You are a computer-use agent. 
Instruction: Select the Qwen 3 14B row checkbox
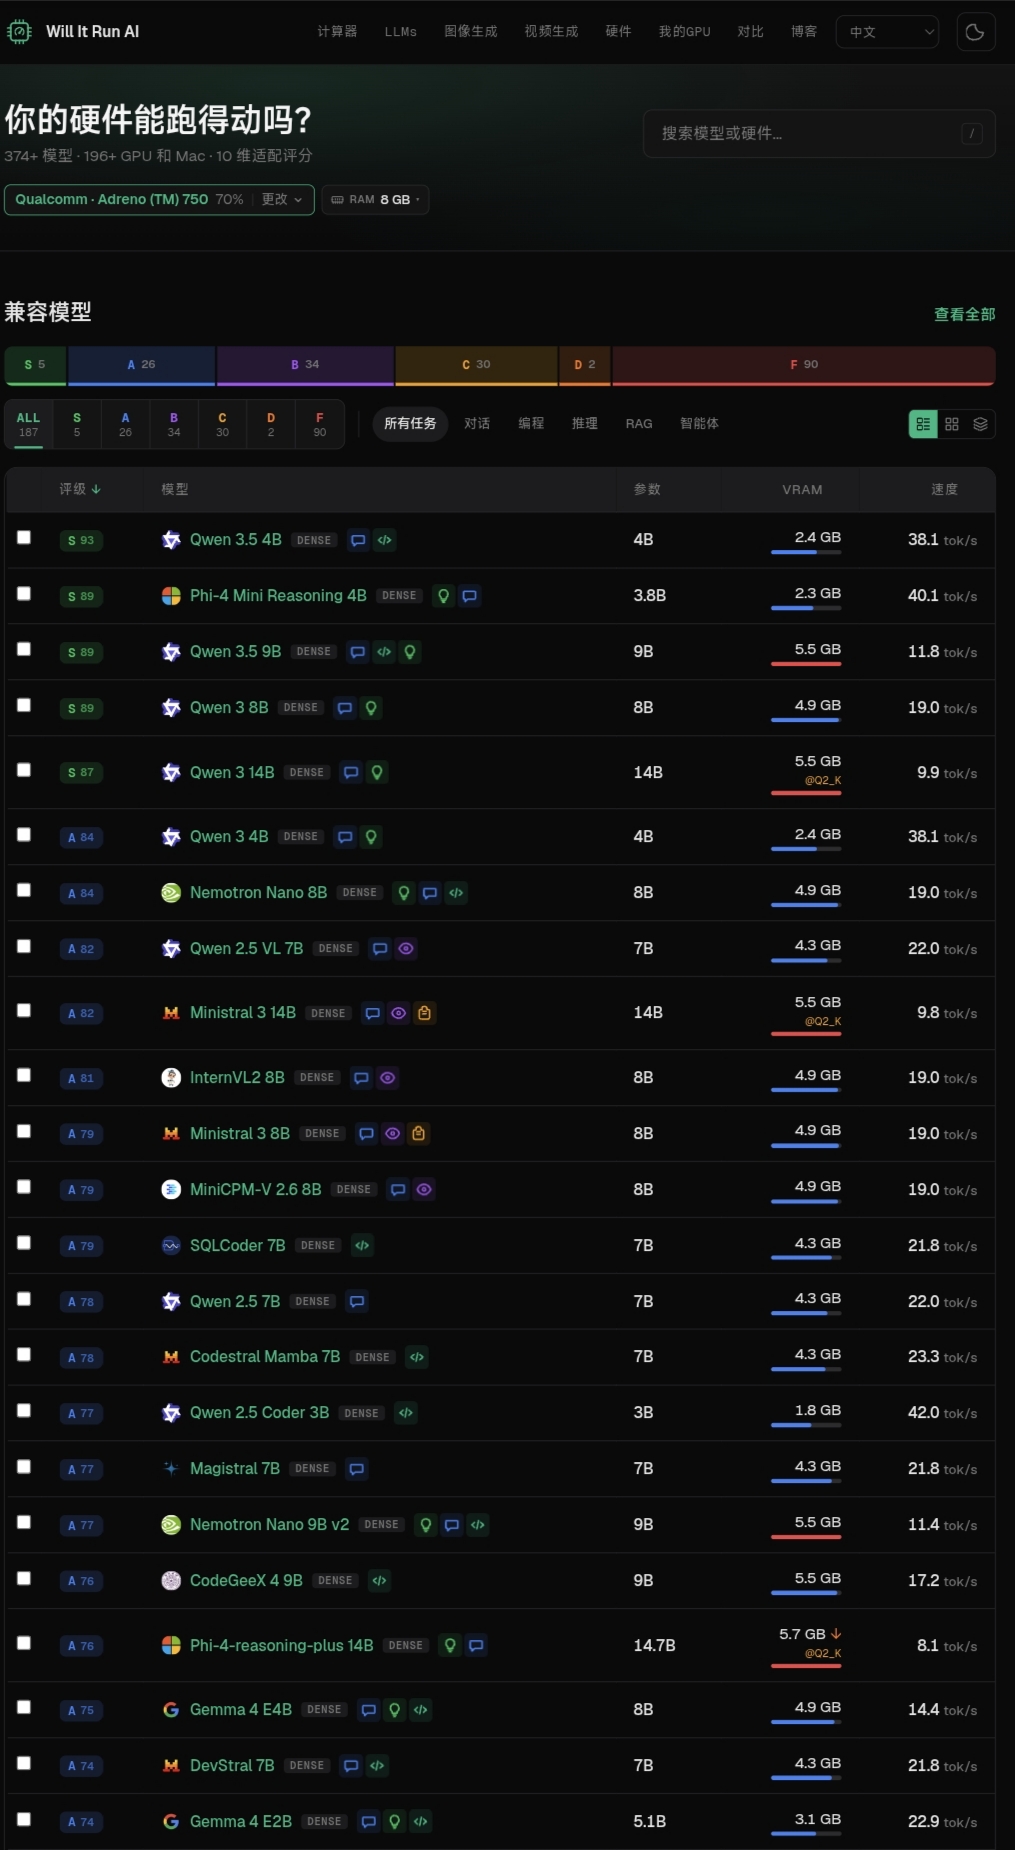tap(24, 770)
